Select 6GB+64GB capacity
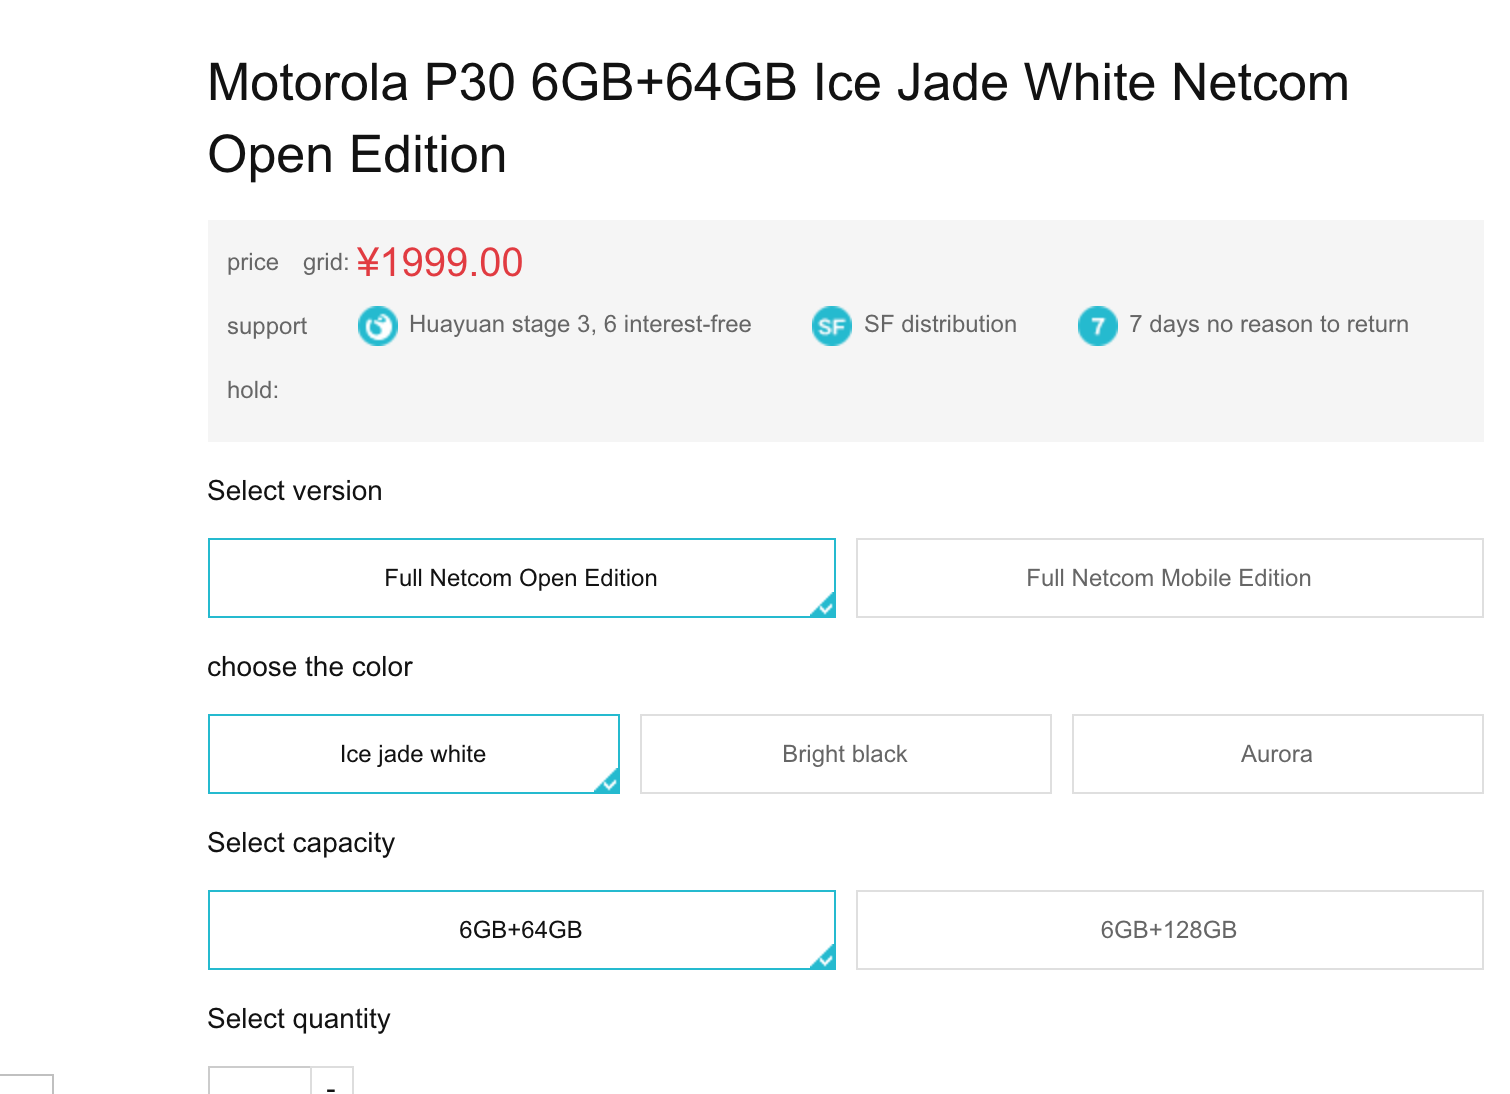The width and height of the screenshot is (1510, 1094). 521,930
